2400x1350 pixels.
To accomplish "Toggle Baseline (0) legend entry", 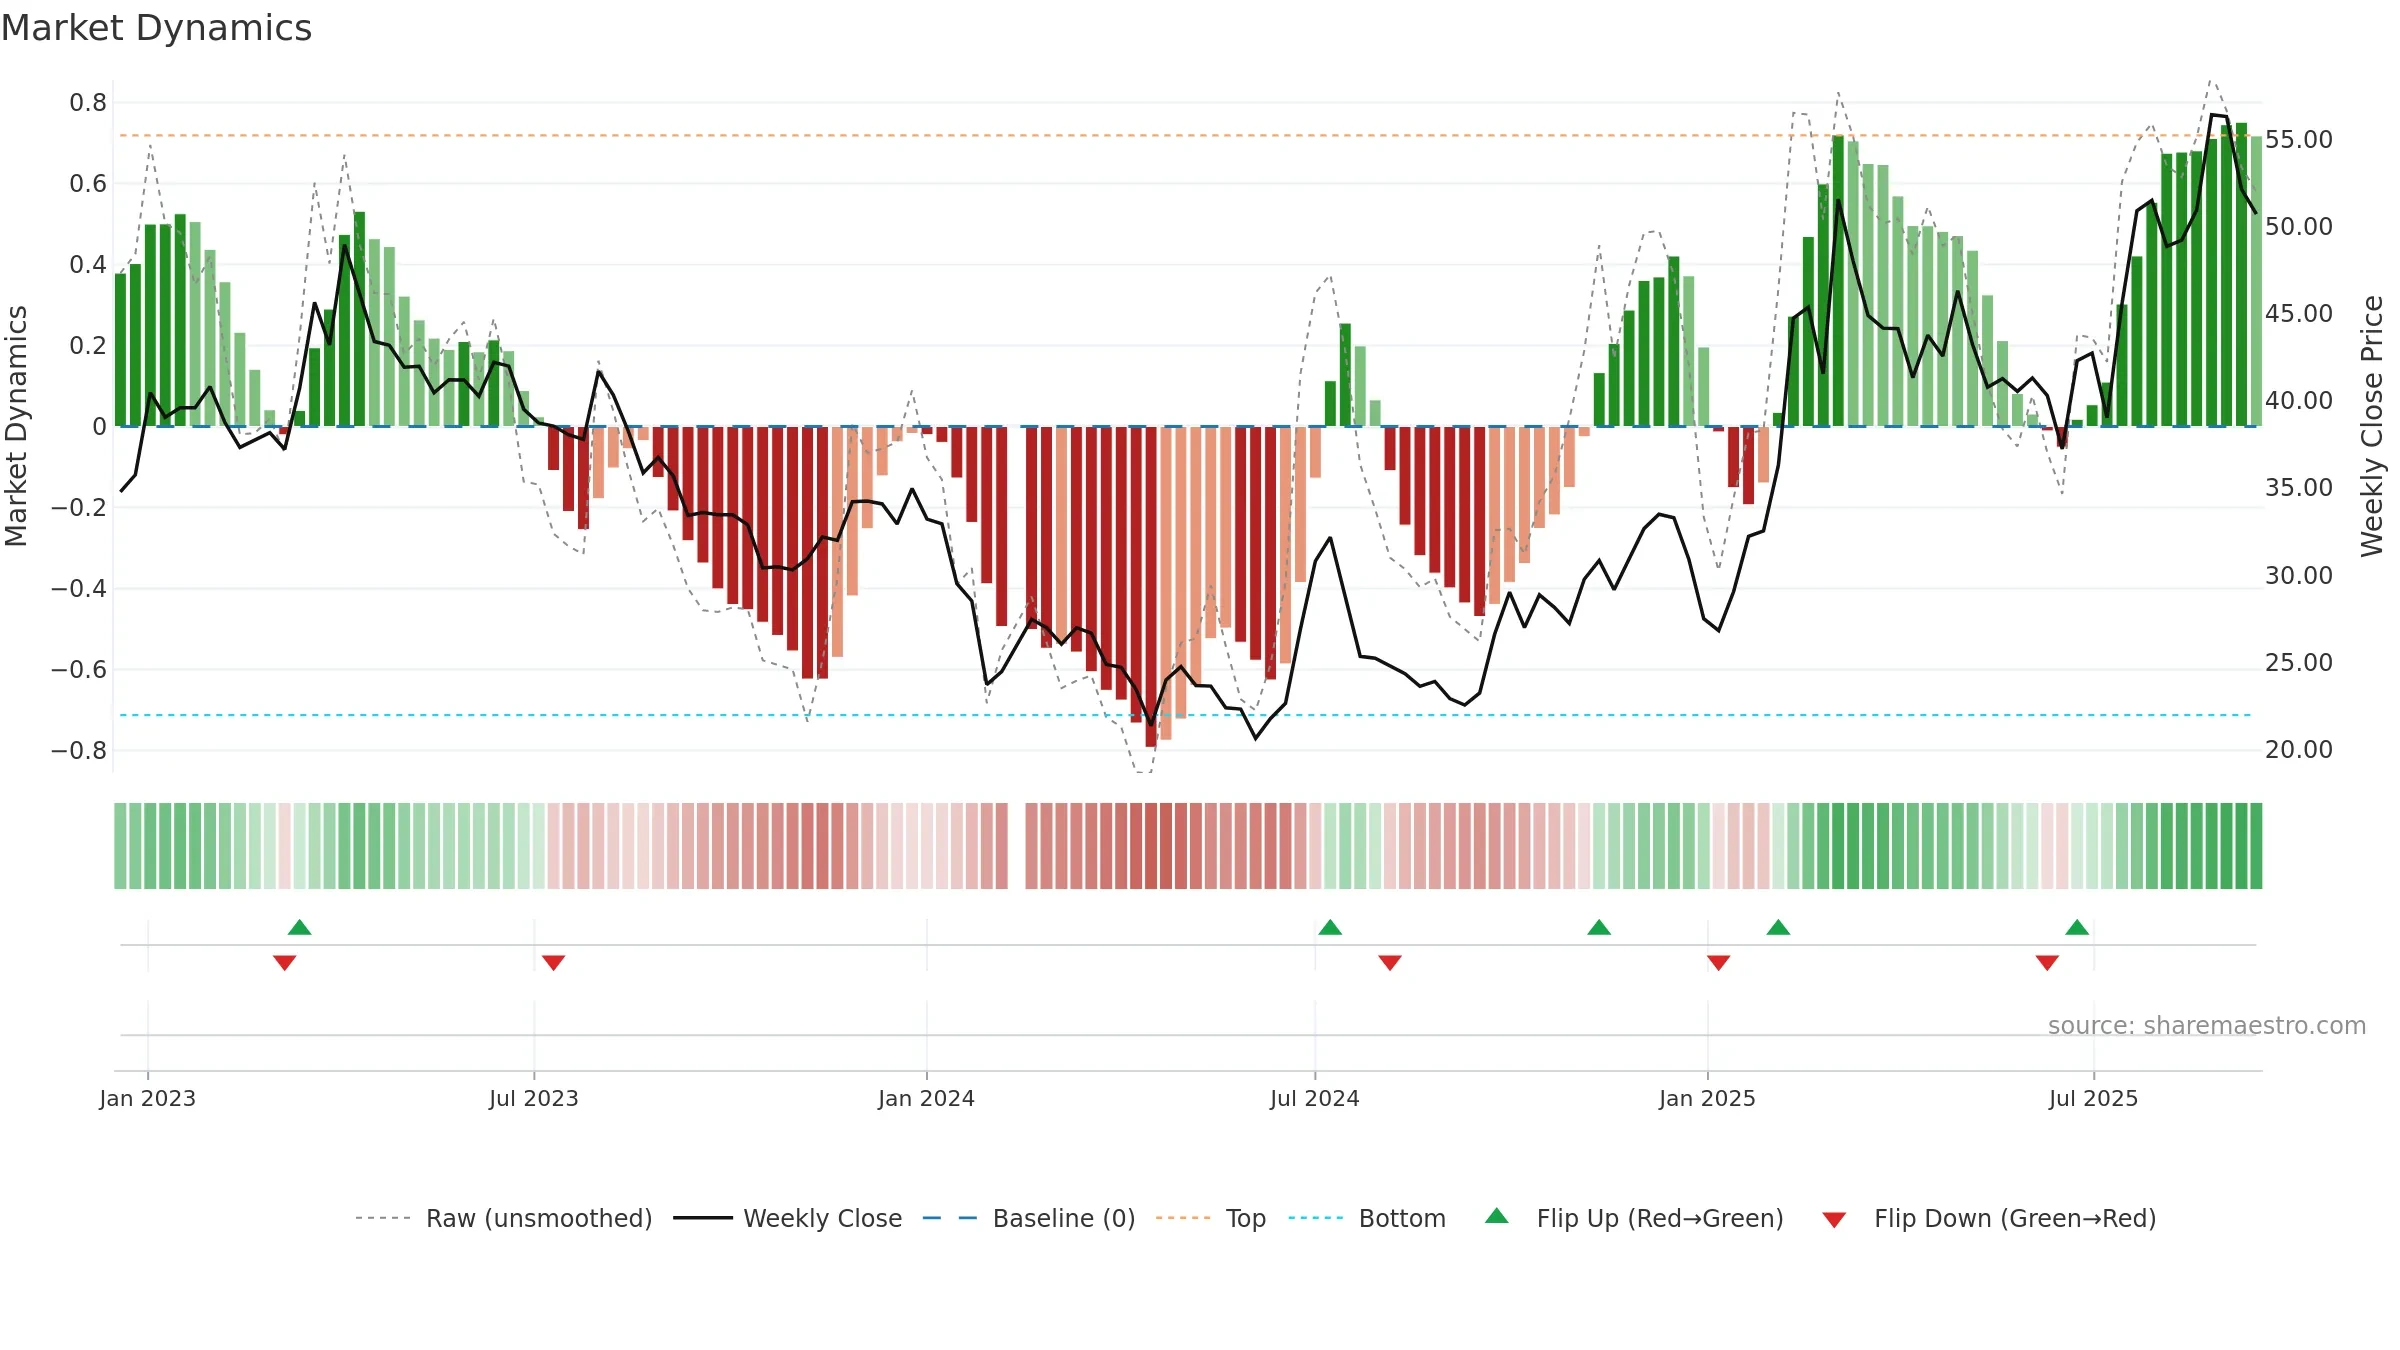I will pos(1029,1218).
